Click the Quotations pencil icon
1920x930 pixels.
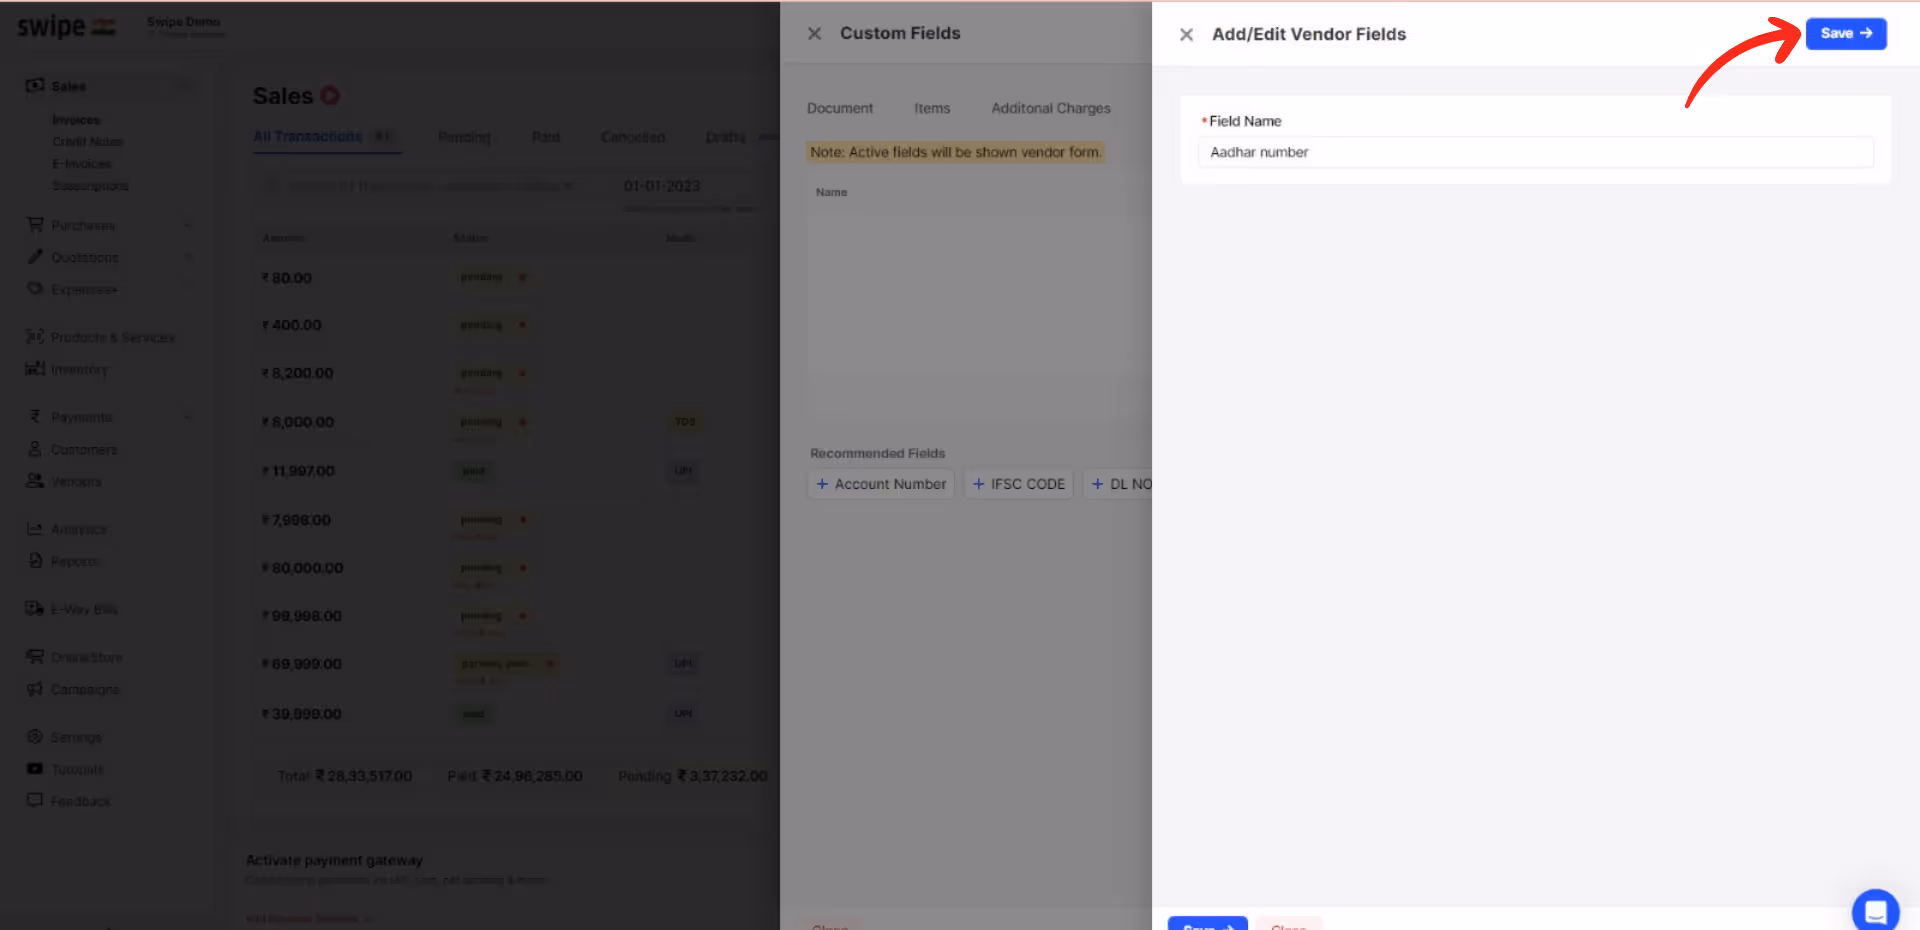click(x=35, y=257)
